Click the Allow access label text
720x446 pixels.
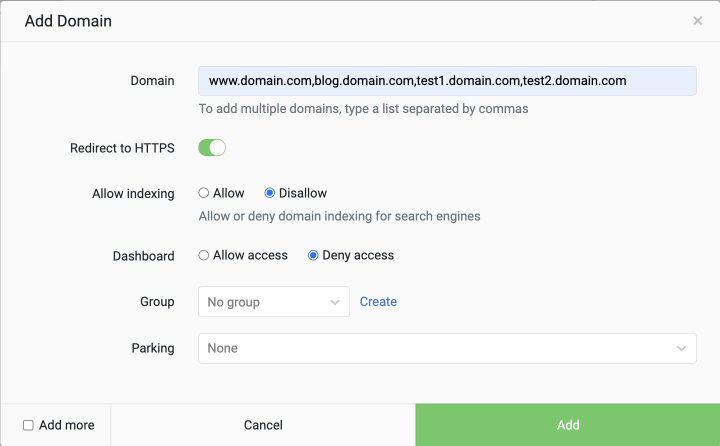coord(250,255)
